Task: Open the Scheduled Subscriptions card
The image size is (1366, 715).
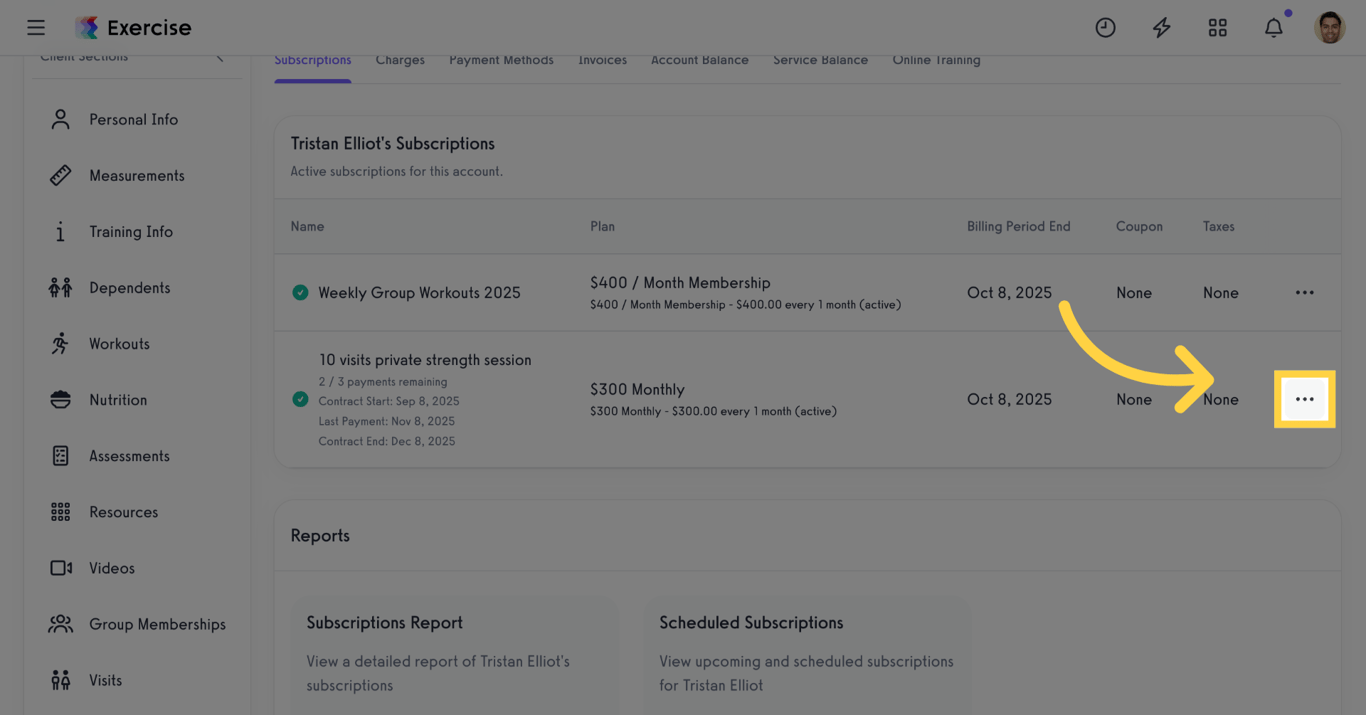Action: coord(806,653)
